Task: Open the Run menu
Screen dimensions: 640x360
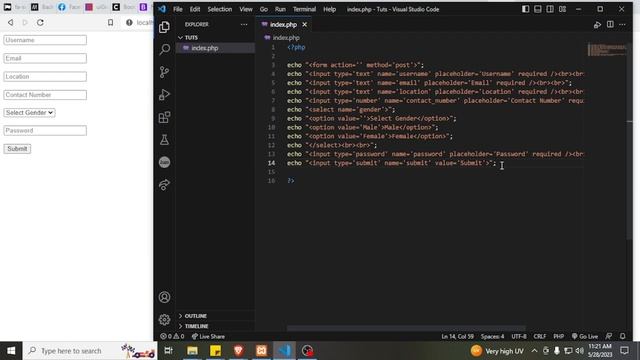Action: [x=280, y=9]
